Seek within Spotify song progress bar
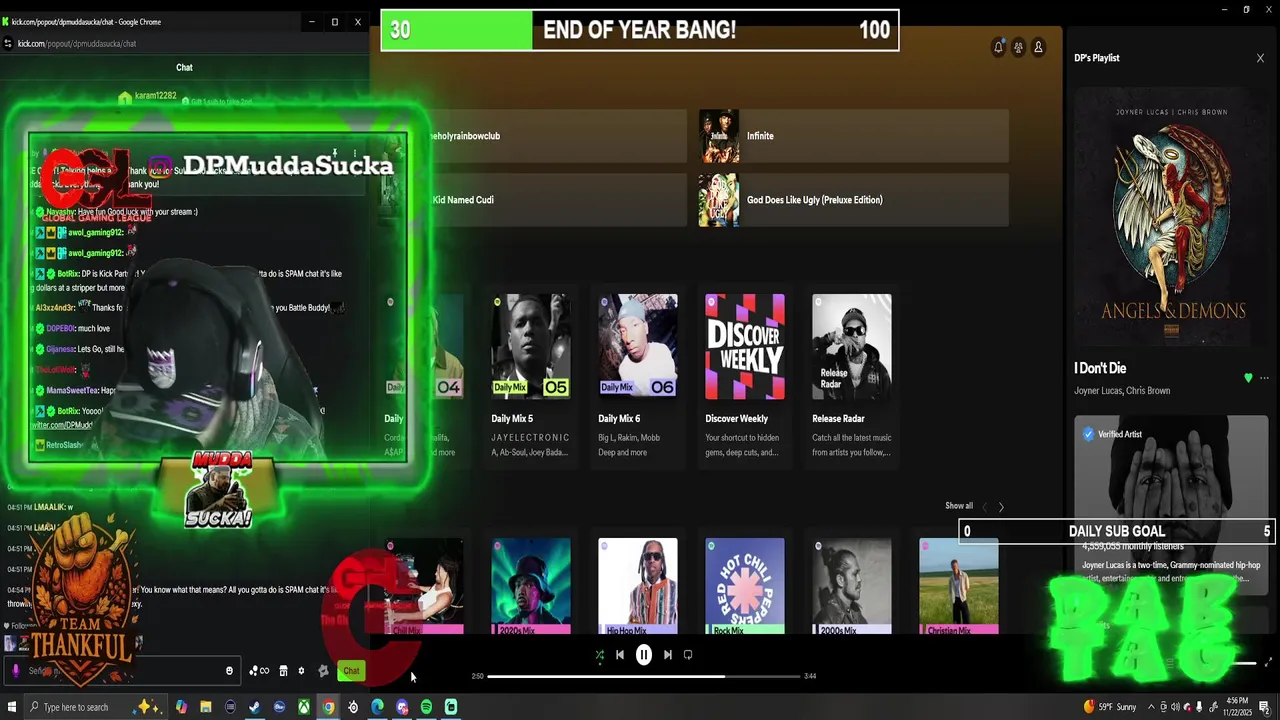The image size is (1280, 720). click(x=644, y=676)
